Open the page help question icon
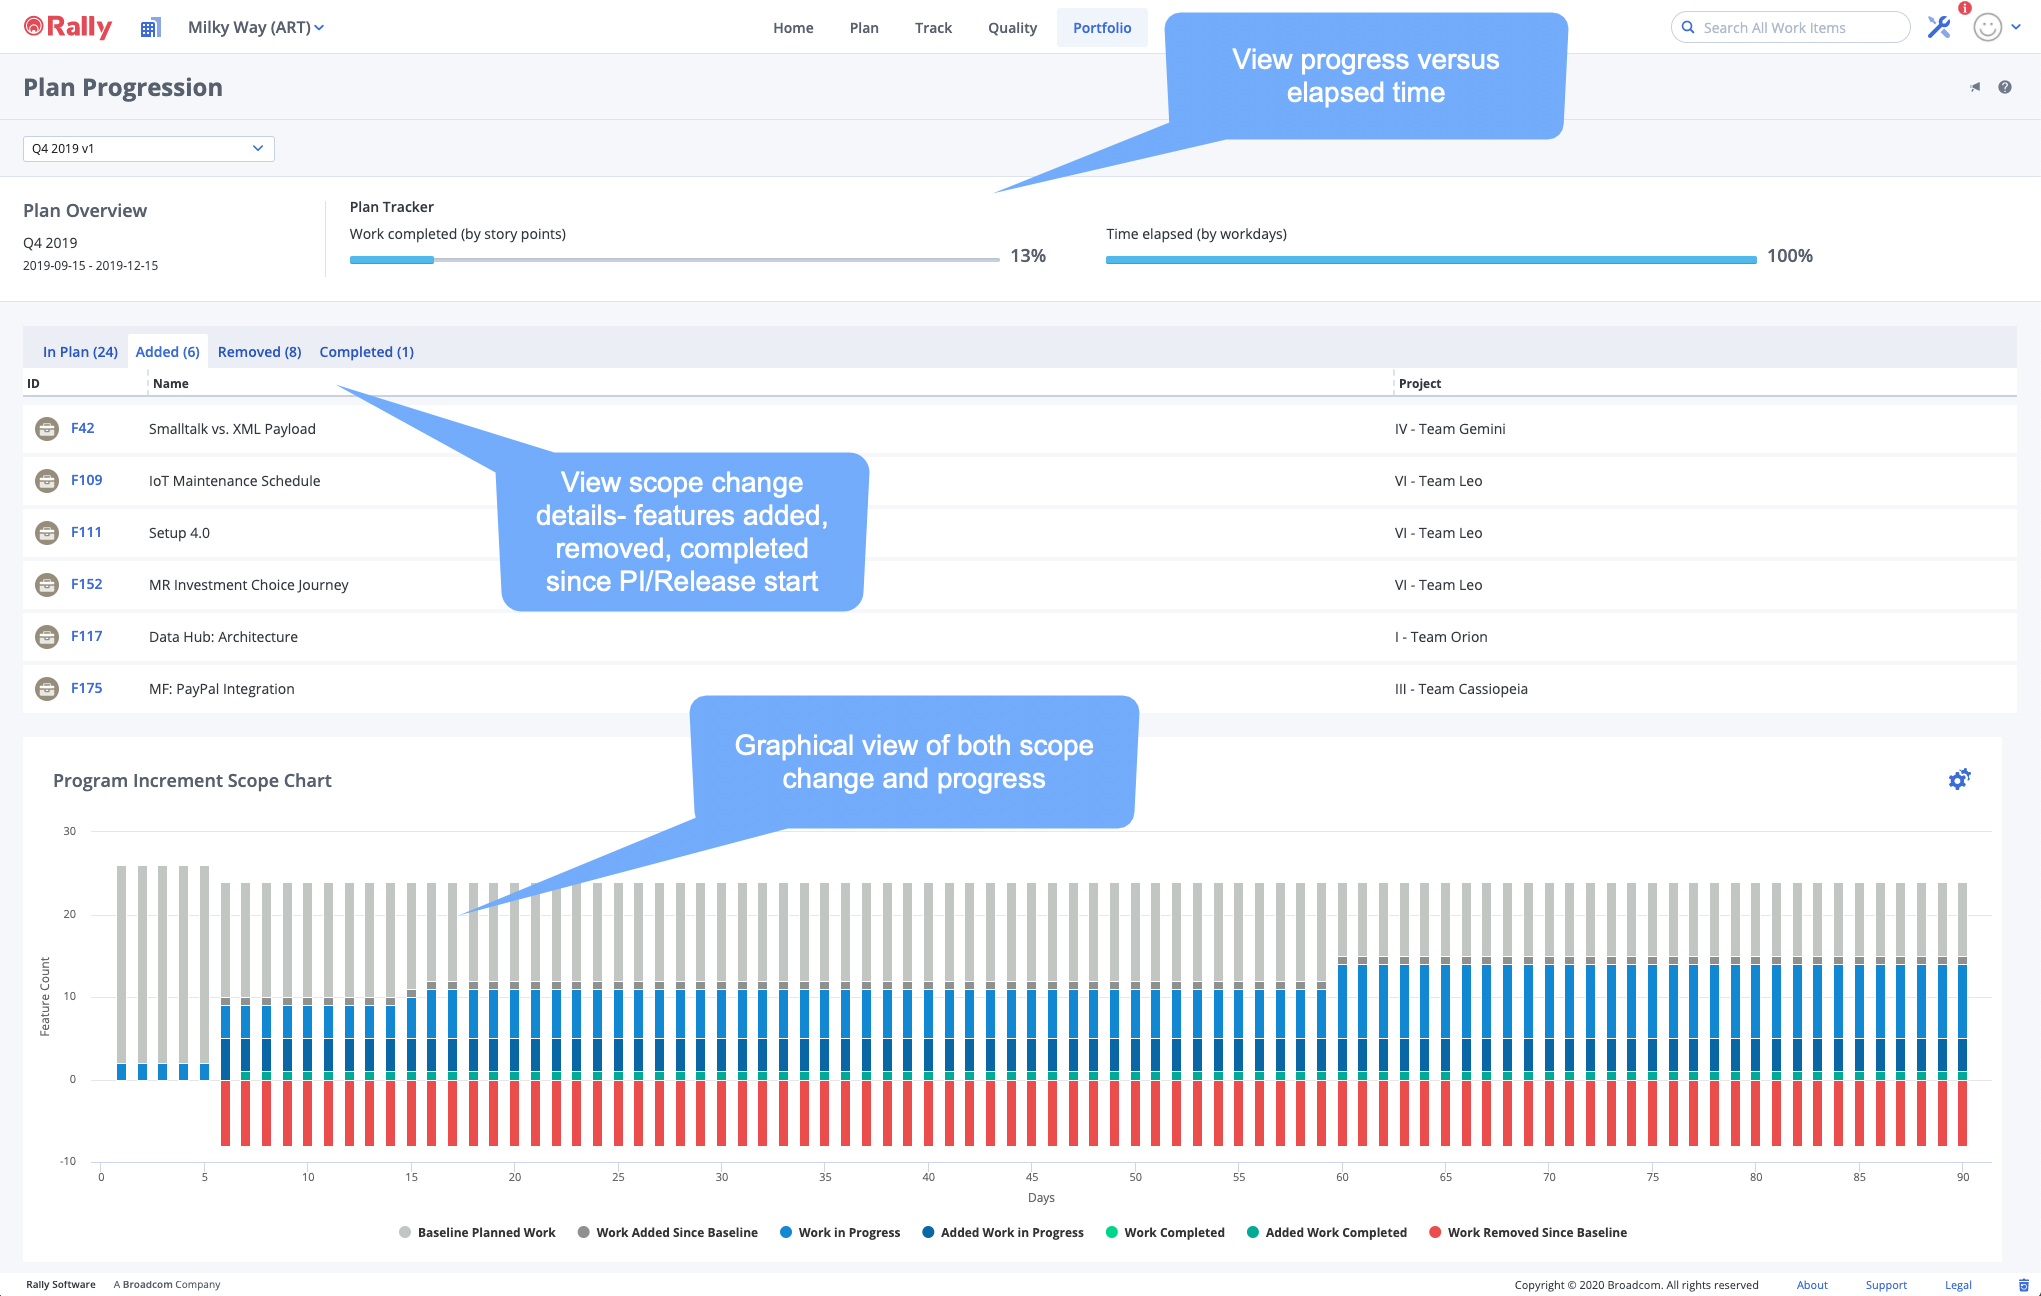Viewport: 2041px width, 1296px height. (2005, 87)
